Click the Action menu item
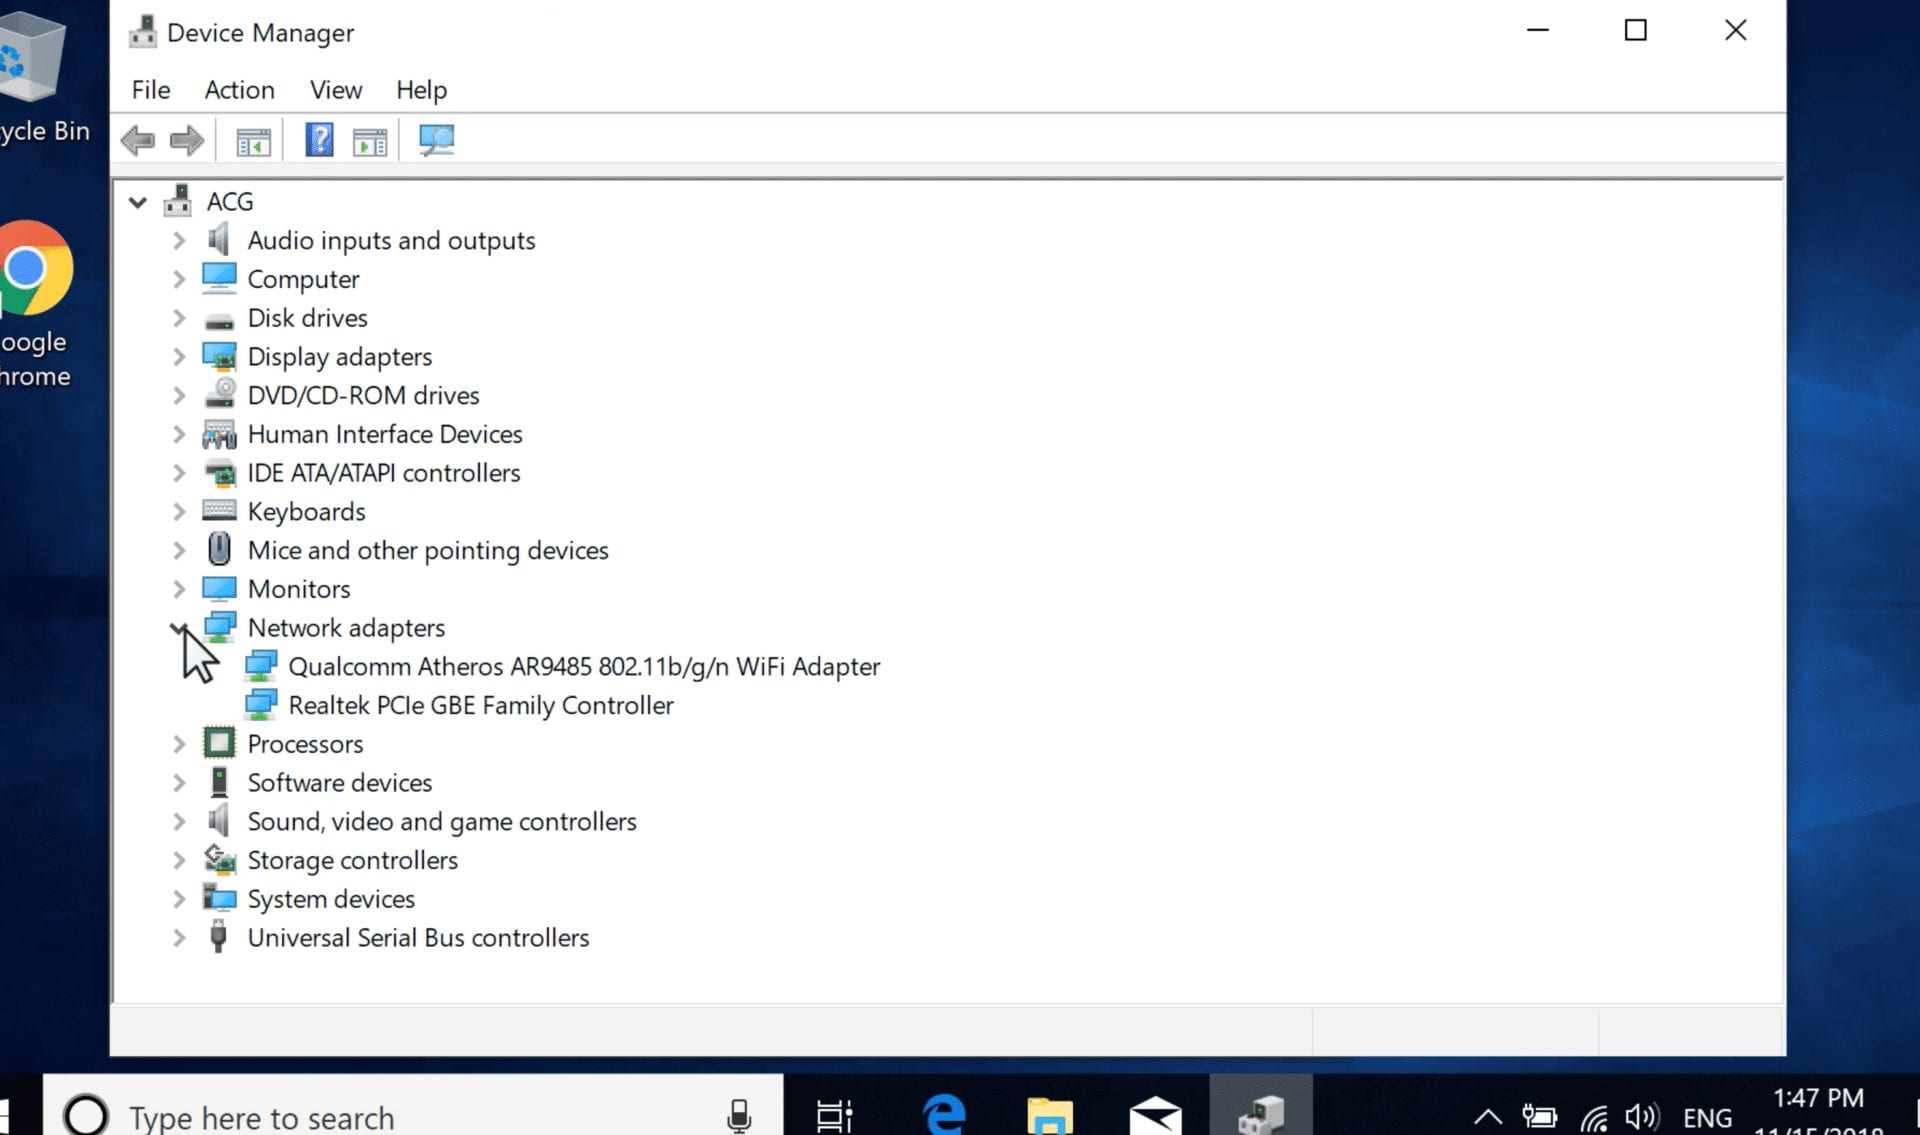 click(x=239, y=89)
